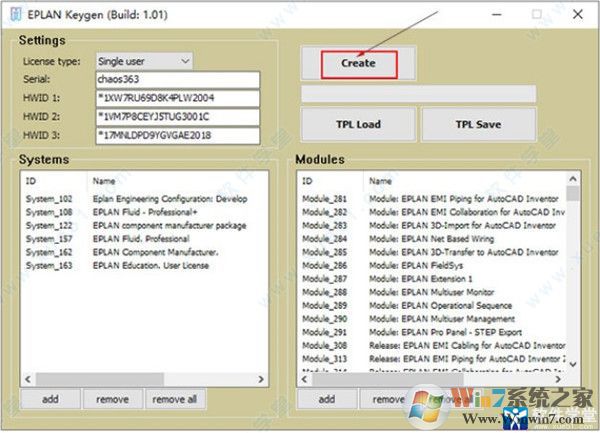Click the add button under Modules
The image size is (600, 433).
[327, 399]
